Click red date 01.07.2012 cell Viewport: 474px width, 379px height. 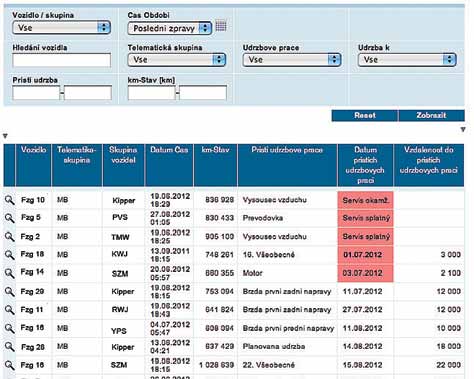365,255
